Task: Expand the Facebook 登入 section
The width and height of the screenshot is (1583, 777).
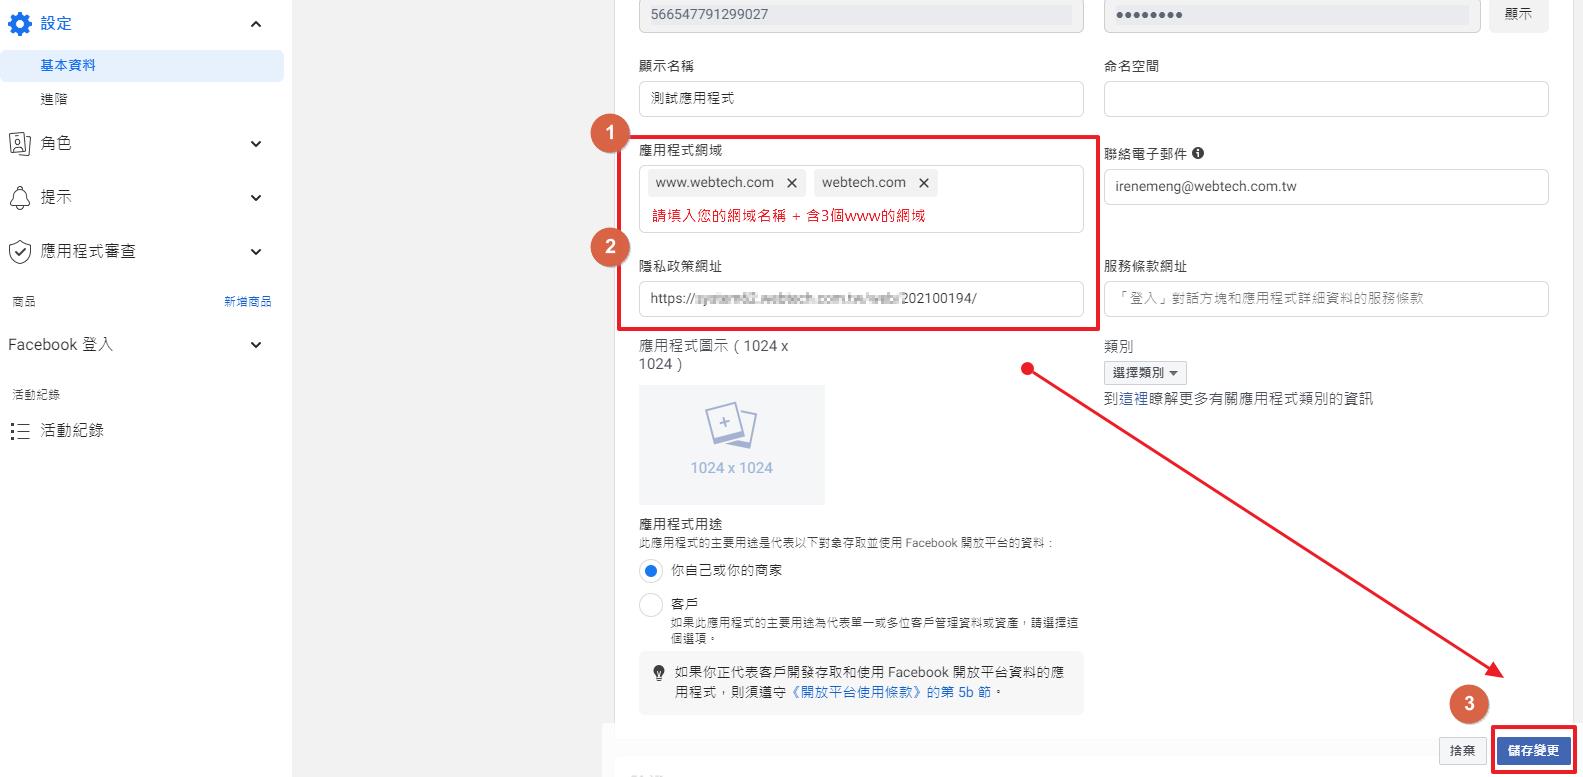Action: (256, 345)
